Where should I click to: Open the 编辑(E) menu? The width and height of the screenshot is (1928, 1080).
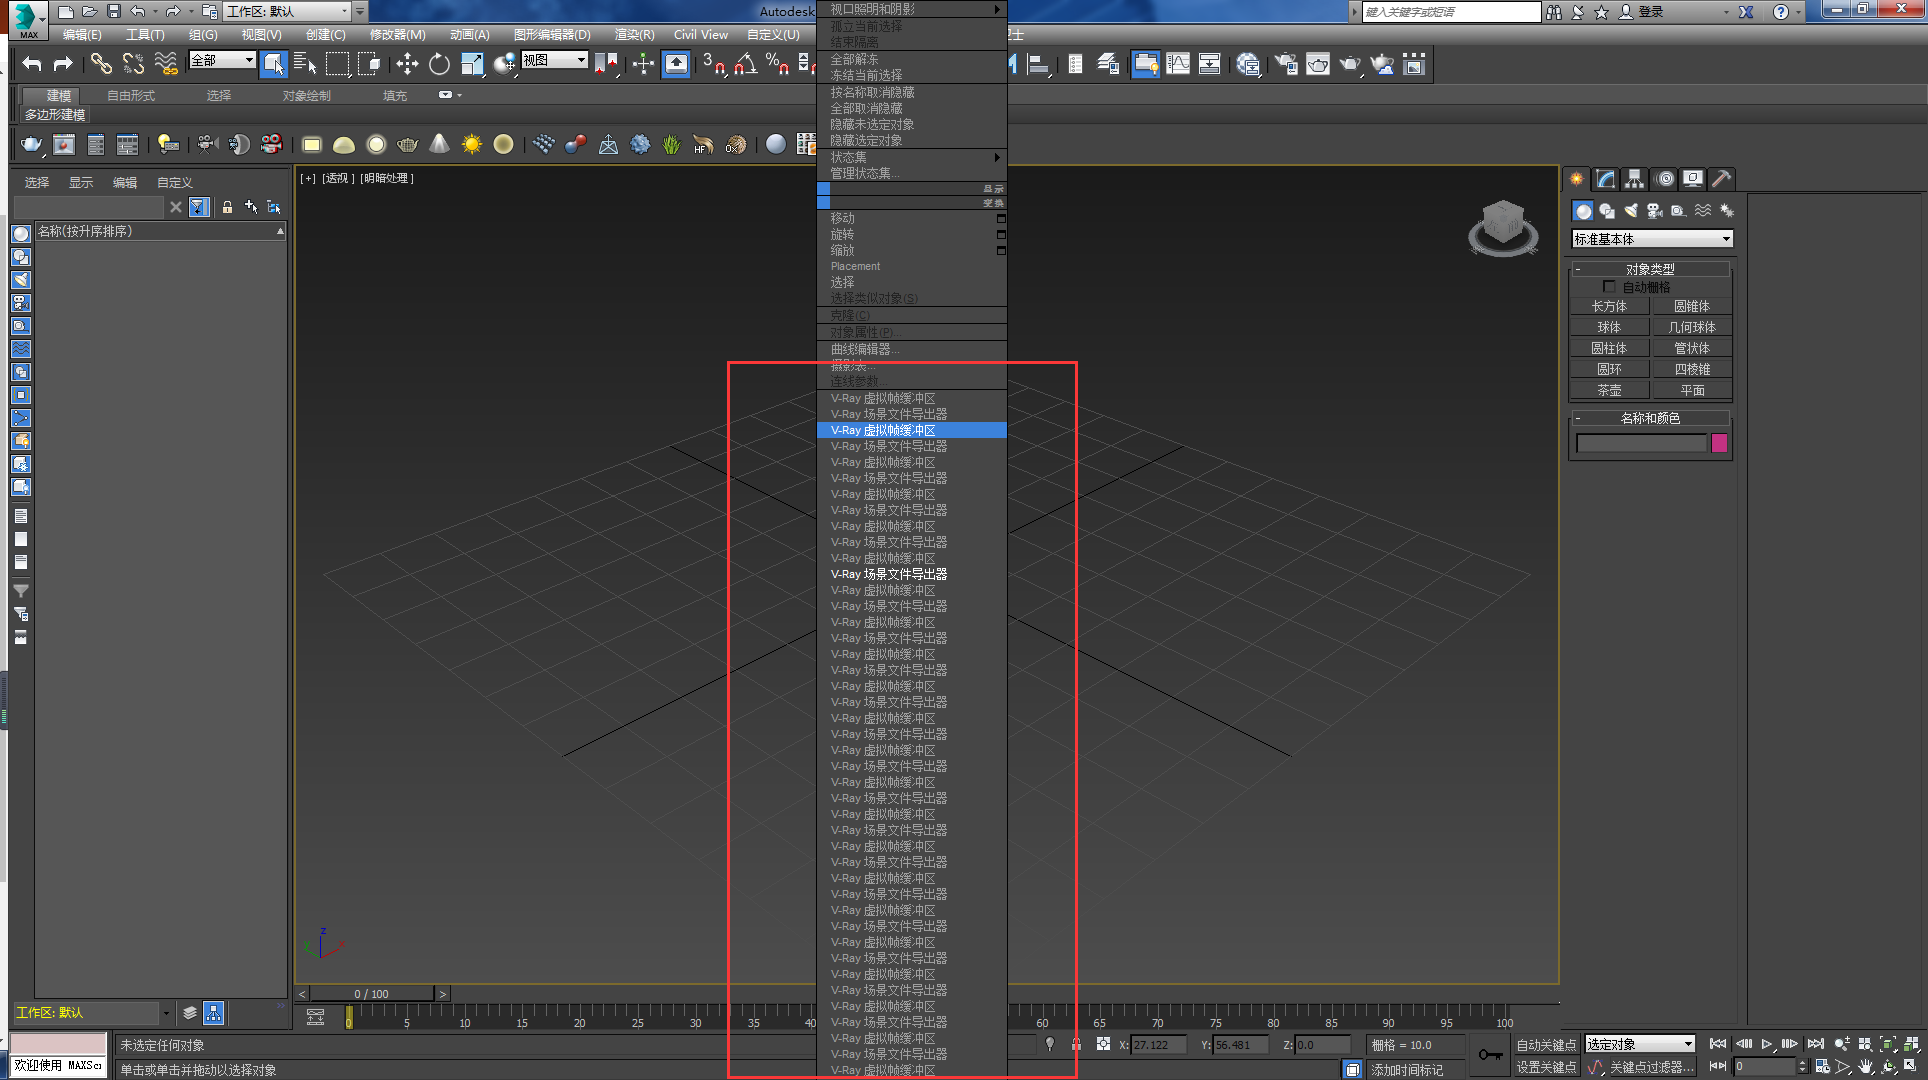[x=82, y=34]
